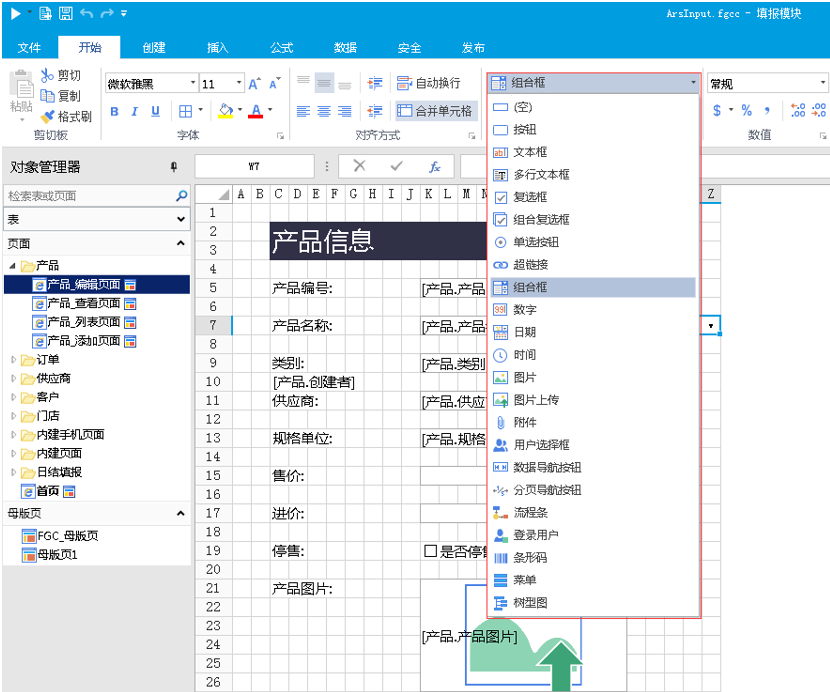Click 自动换行 wrap text button
Screen dimensions: 830x692
pos(428,84)
